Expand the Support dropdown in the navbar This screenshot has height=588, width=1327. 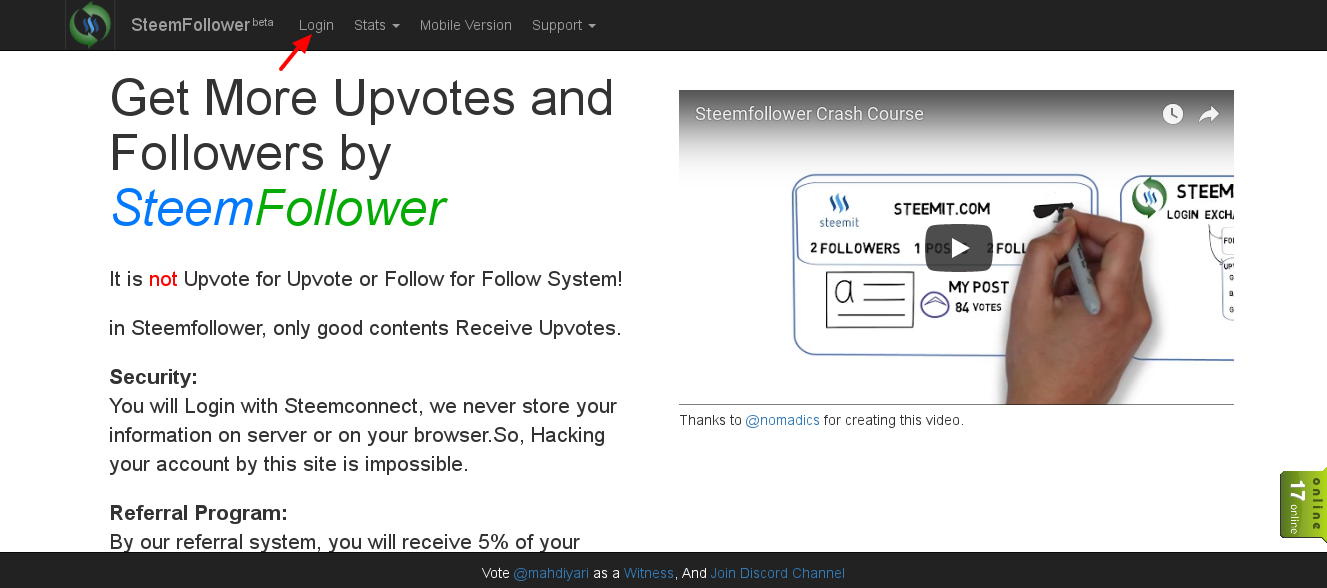563,25
